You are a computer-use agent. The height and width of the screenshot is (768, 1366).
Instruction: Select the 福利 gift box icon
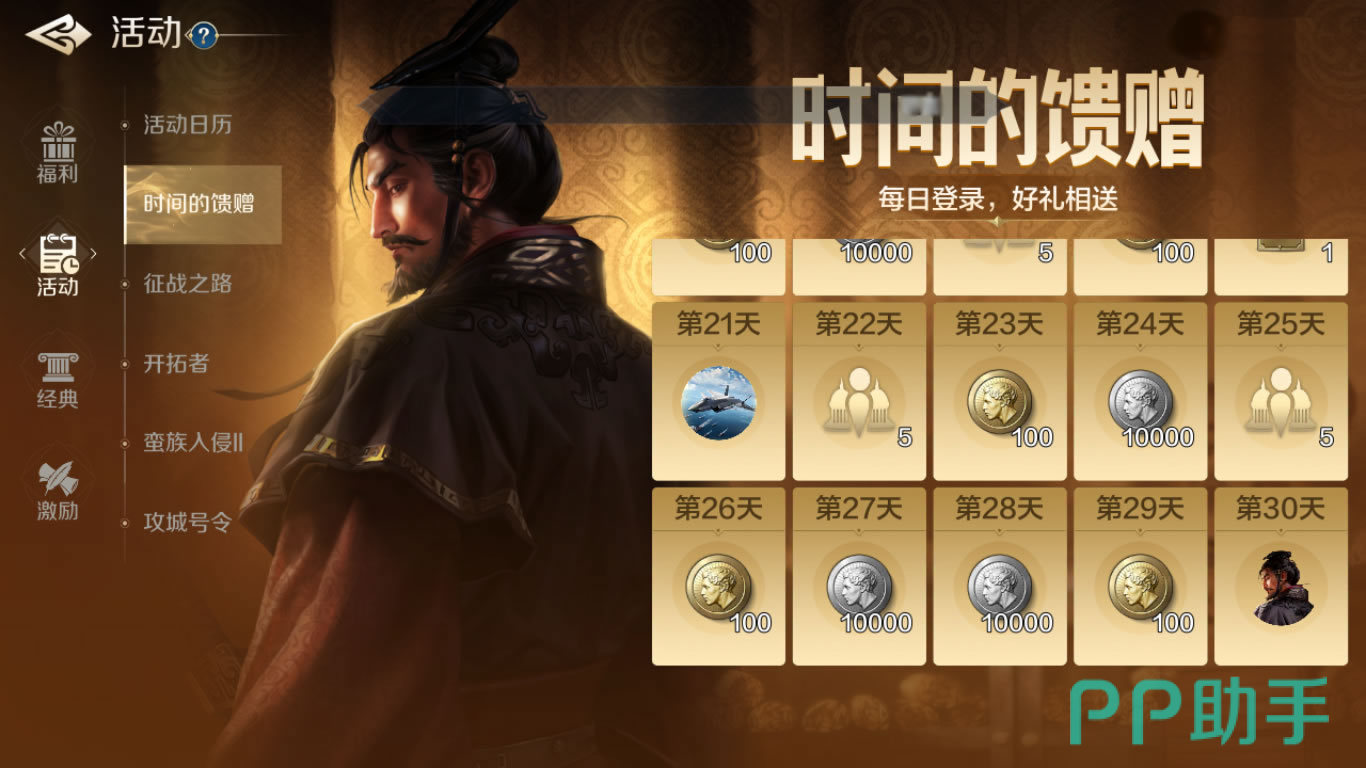57,141
